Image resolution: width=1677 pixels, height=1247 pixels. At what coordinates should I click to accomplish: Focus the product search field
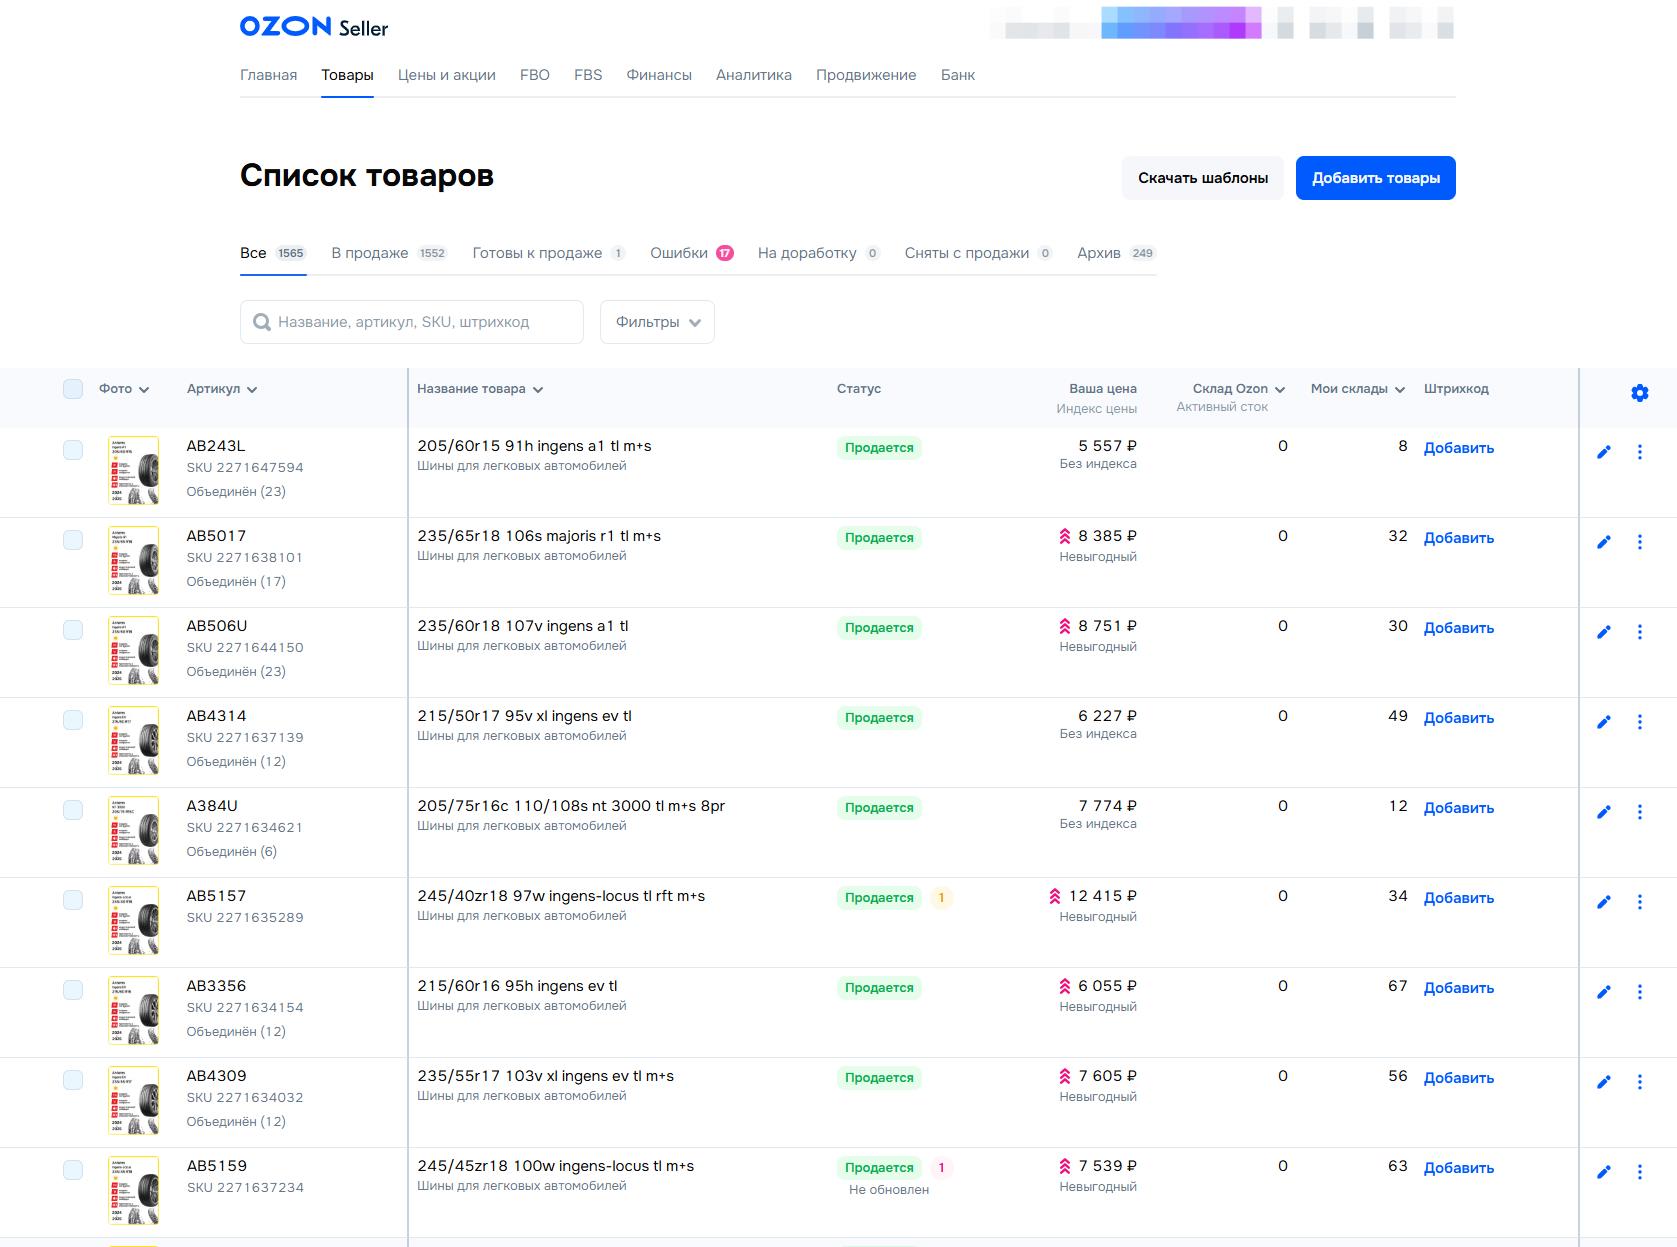coord(412,322)
